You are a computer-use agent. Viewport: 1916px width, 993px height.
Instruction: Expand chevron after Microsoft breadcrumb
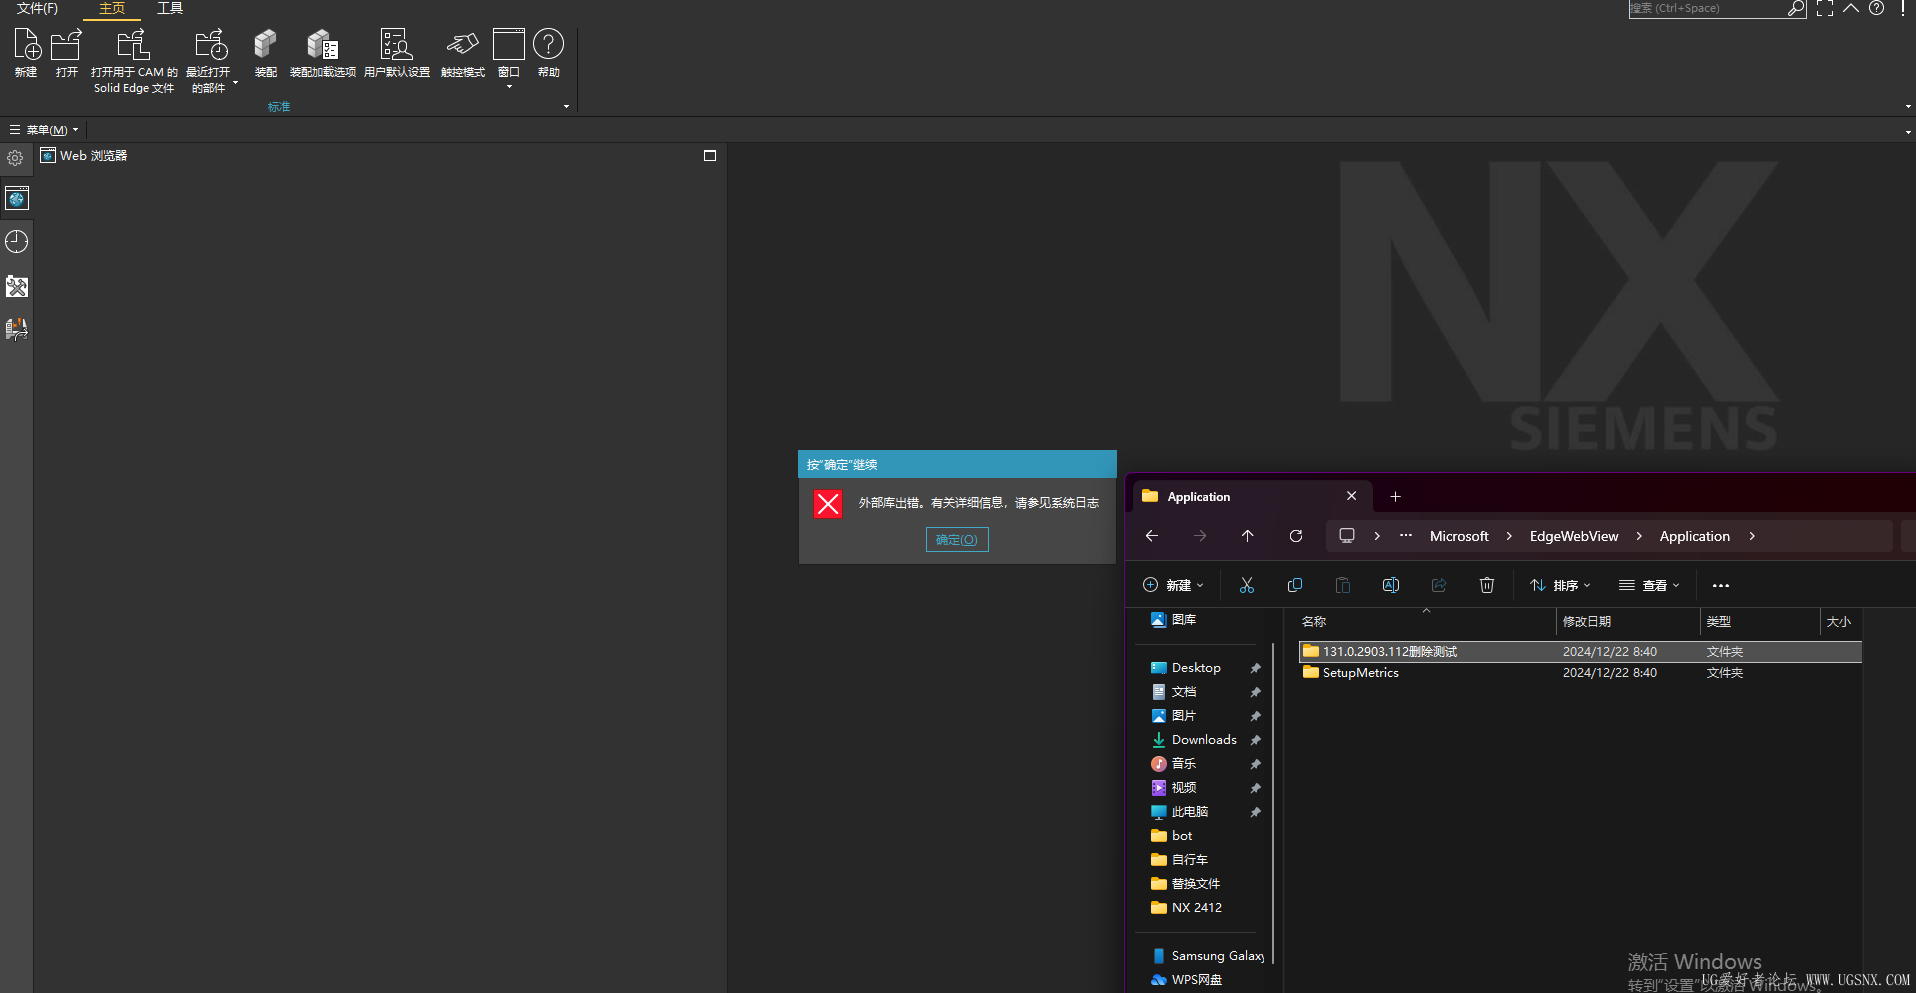pos(1509,536)
